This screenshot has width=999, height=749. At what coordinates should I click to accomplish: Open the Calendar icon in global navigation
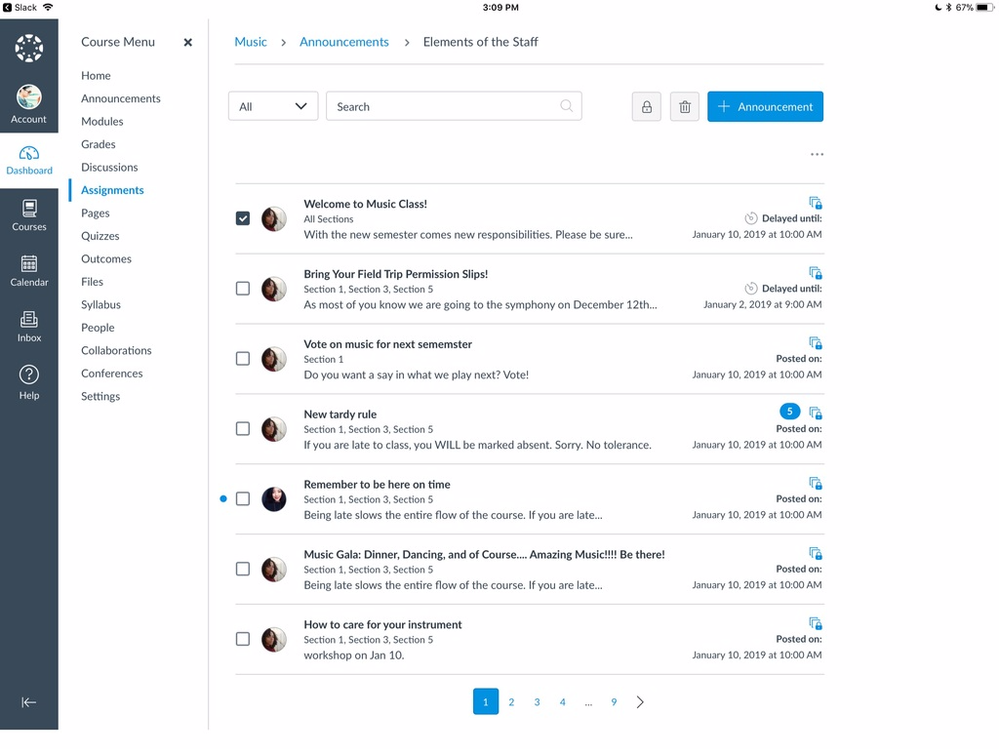pos(29,270)
